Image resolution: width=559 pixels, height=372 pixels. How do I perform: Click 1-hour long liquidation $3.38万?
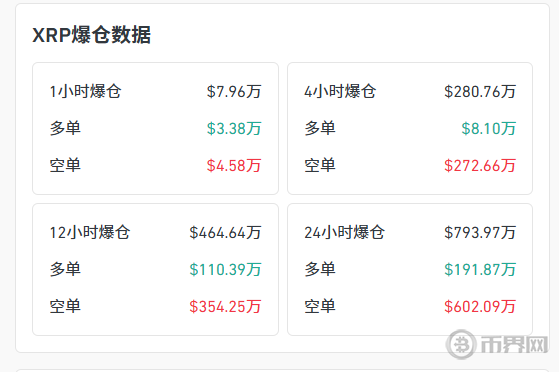(234, 128)
